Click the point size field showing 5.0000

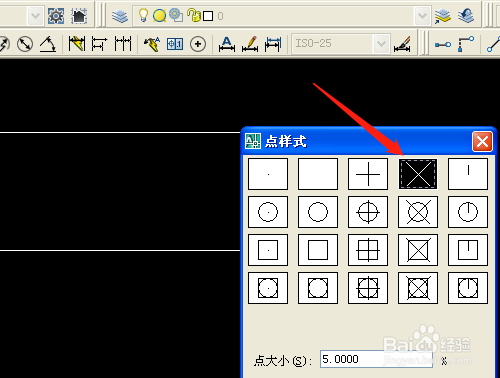[376, 359]
